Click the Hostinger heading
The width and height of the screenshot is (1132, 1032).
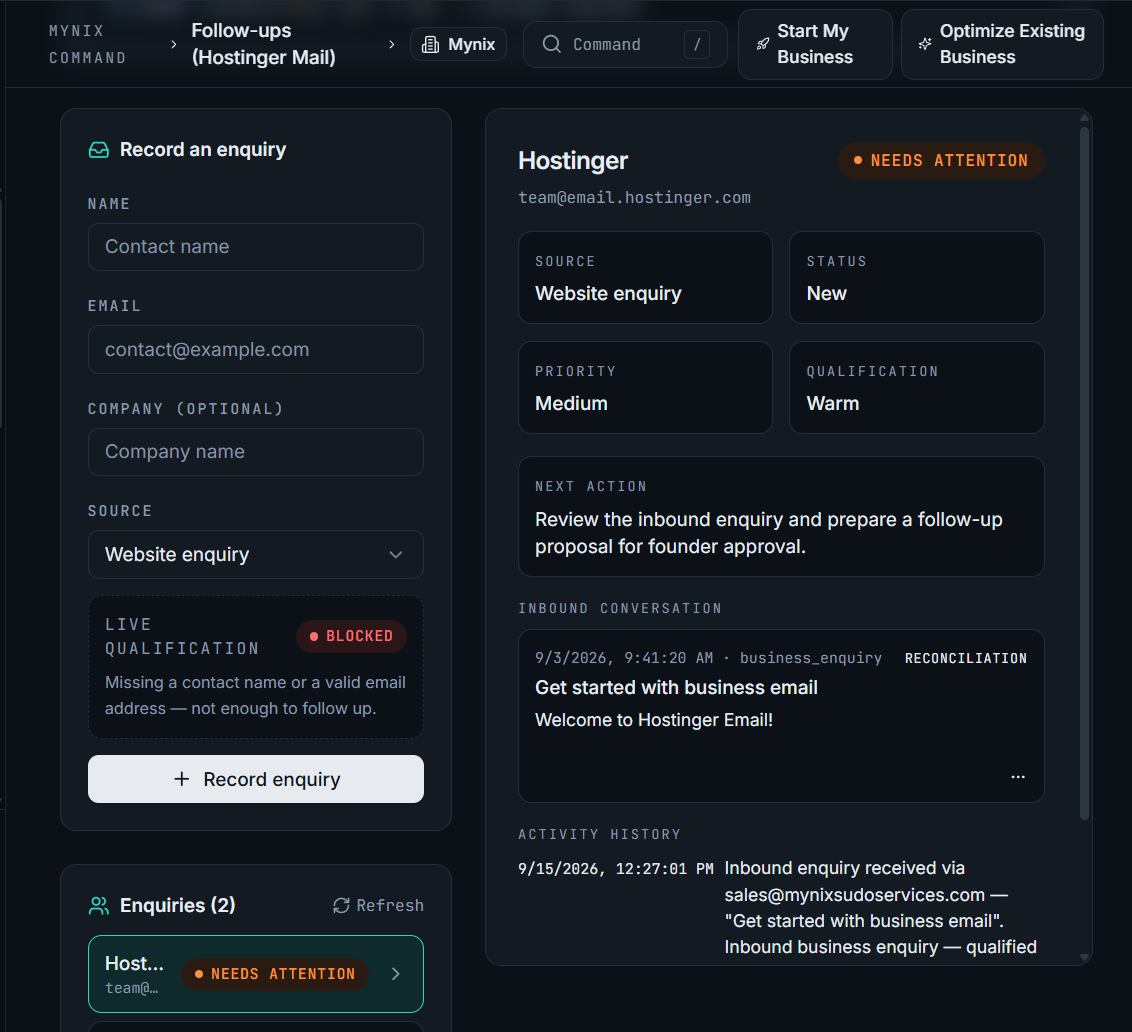click(x=573, y=160)
